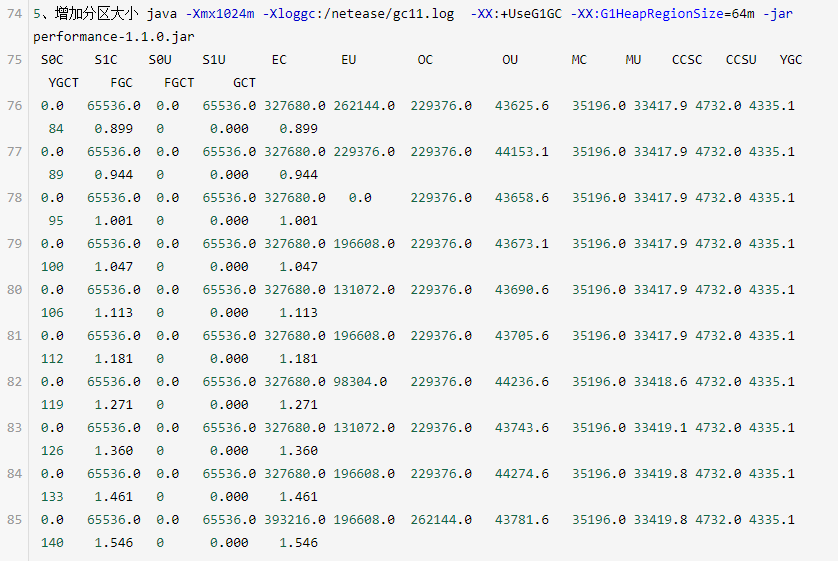Click the OU value 43673.1
The height and width of the screenshot is (561, 838).
(522, 243)
